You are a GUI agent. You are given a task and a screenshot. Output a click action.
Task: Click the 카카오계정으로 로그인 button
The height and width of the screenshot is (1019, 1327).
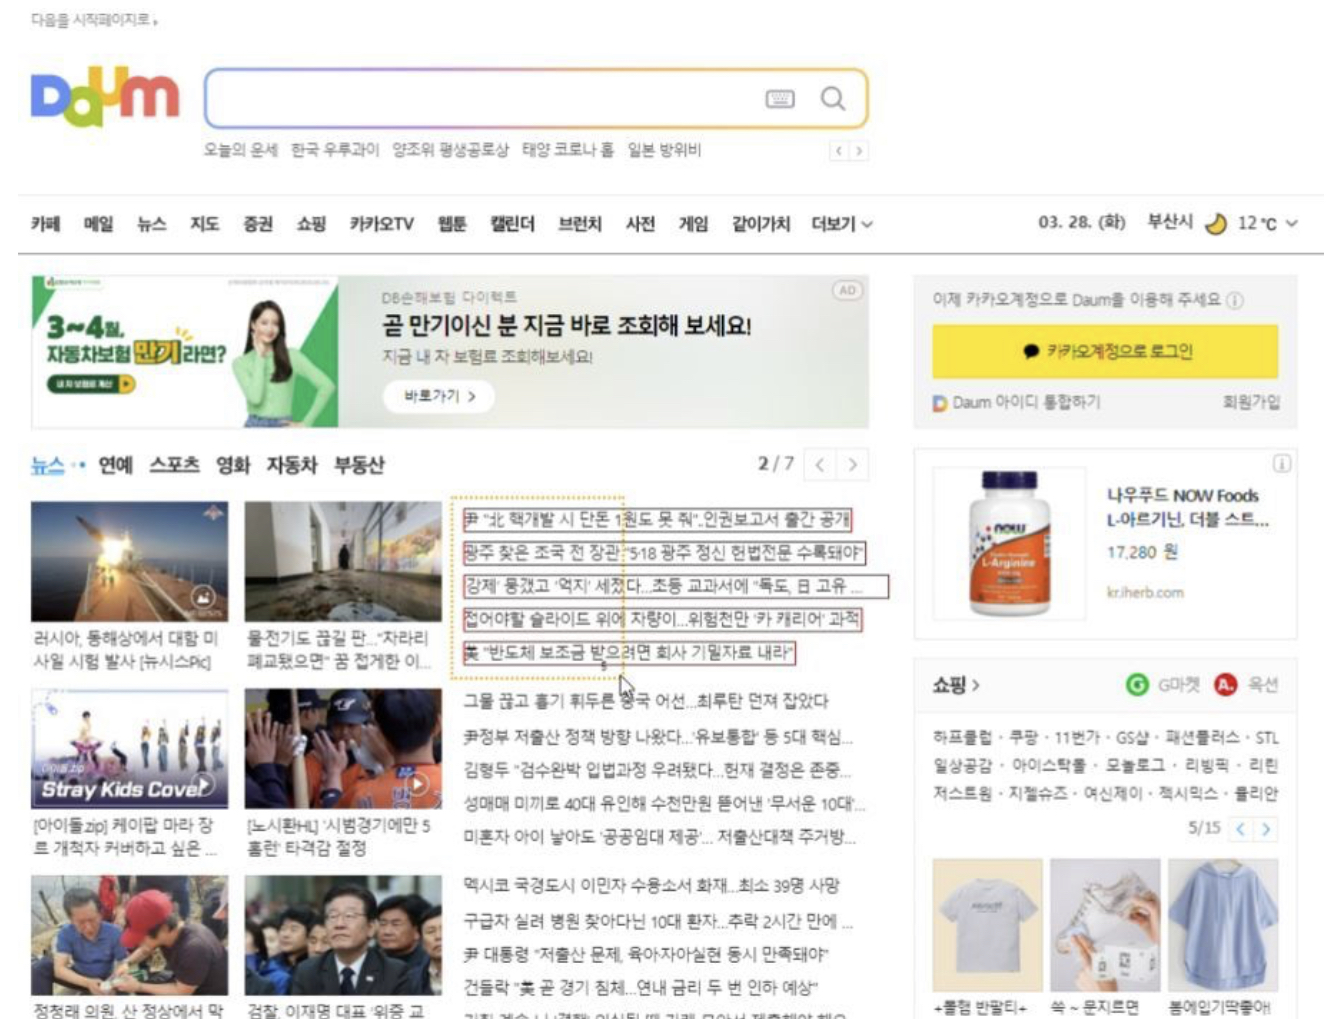[x=1105, y=351]
